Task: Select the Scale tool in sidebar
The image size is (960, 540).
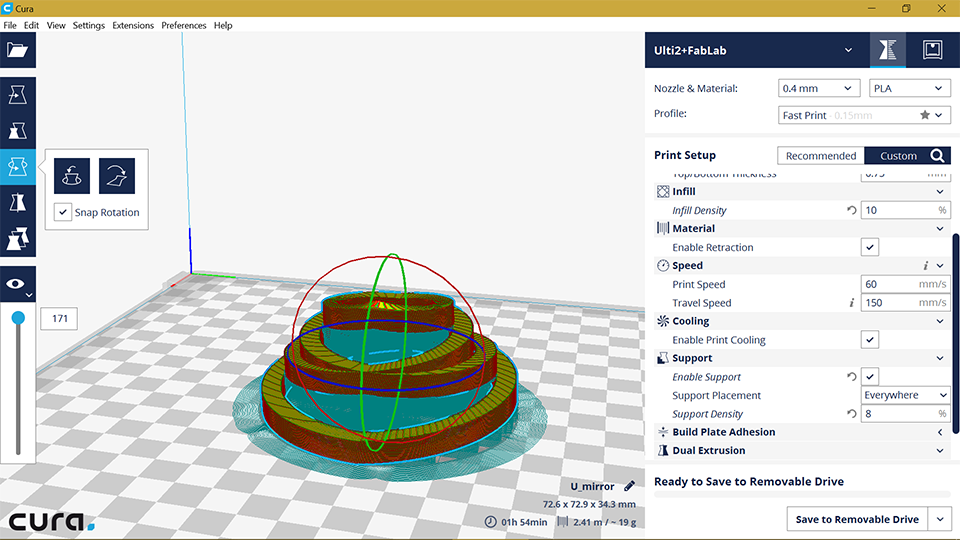Action: pos(17,130)
